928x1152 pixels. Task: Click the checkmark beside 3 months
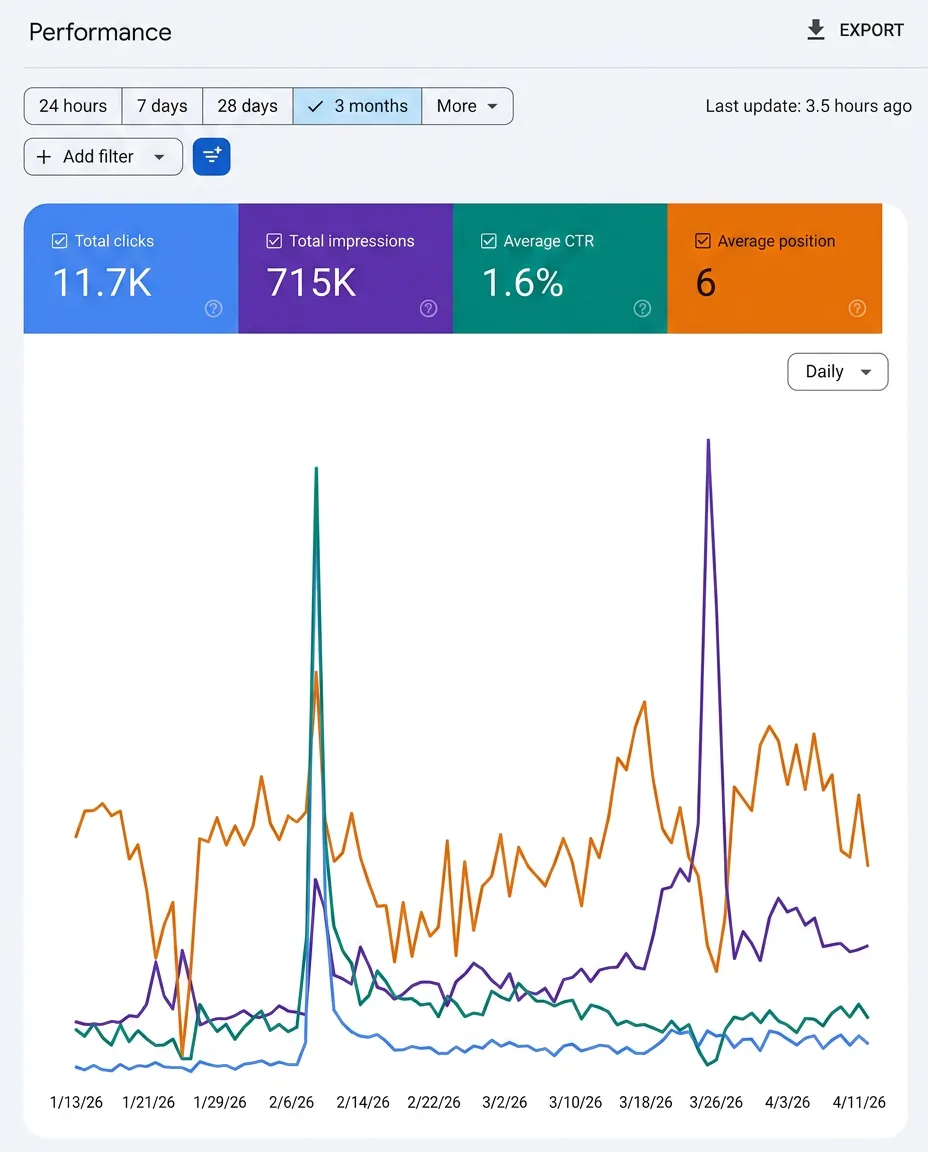coord(316,107)
